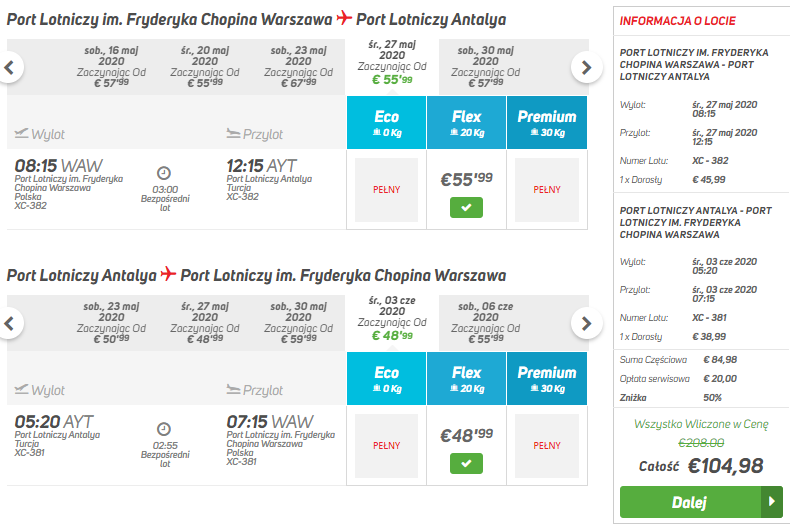Click the clock icon above 02:55 duration
This screenshot has height=528, width=790.
[x=164, y=429]
